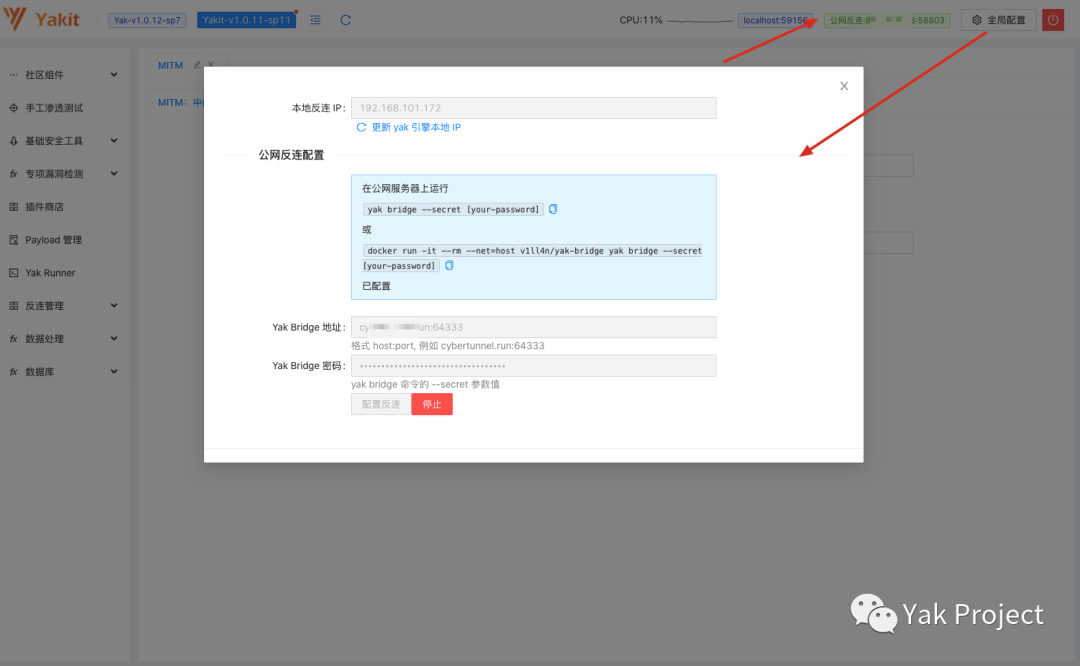The width and height of the screenshot is (1080, 666).
Task: Expand the 专项漏洞检测 chevron
Action: click(114, 174)
